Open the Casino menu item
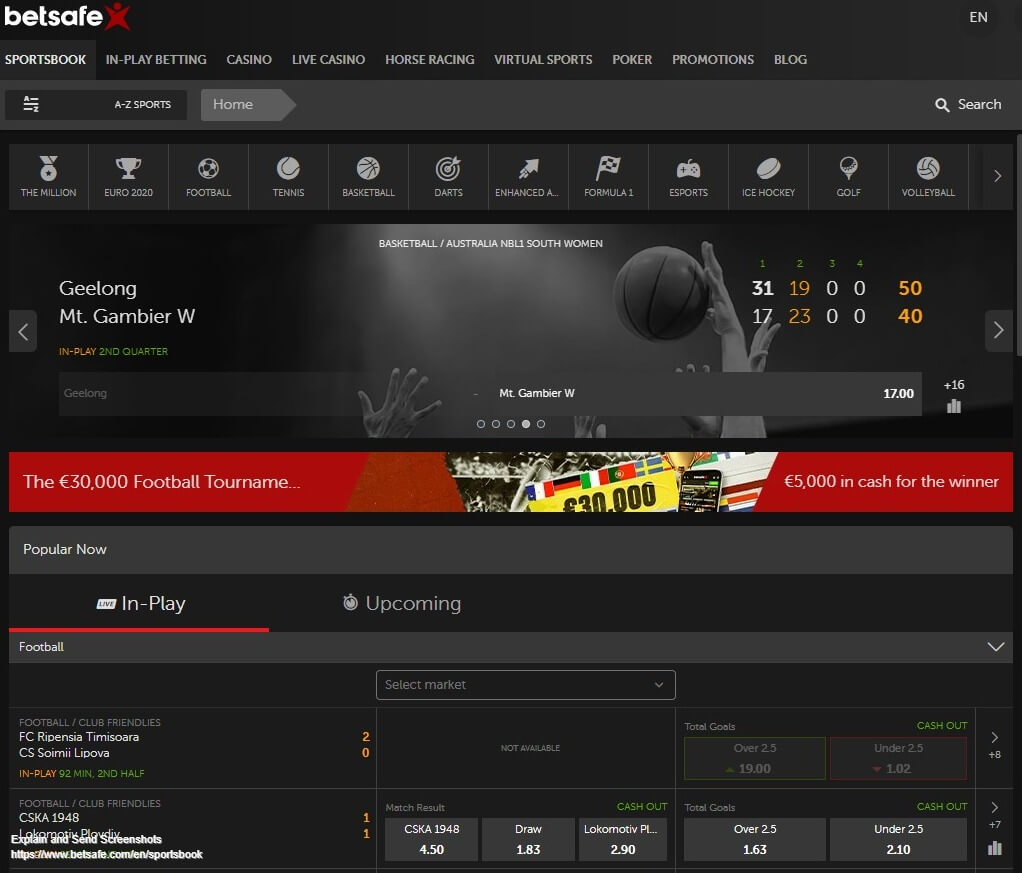Screen dimensions: 1022x873 249,59
